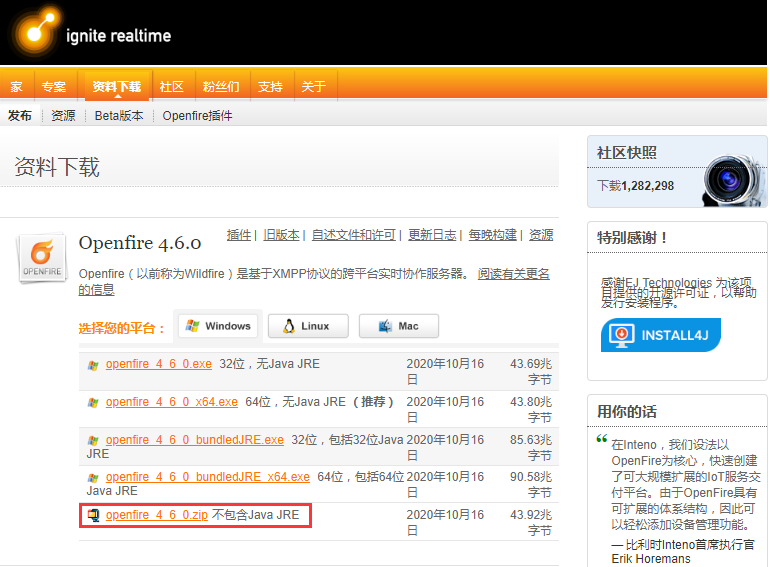Open the 社区 (Community) menu item
Viewport: 770px width, 567px height.
point(171,86)
